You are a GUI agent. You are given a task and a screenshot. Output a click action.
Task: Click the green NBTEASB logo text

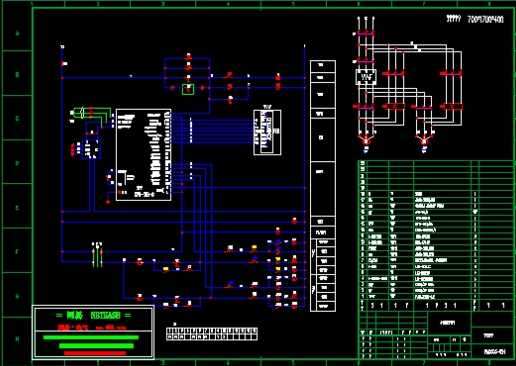(105, 315)
